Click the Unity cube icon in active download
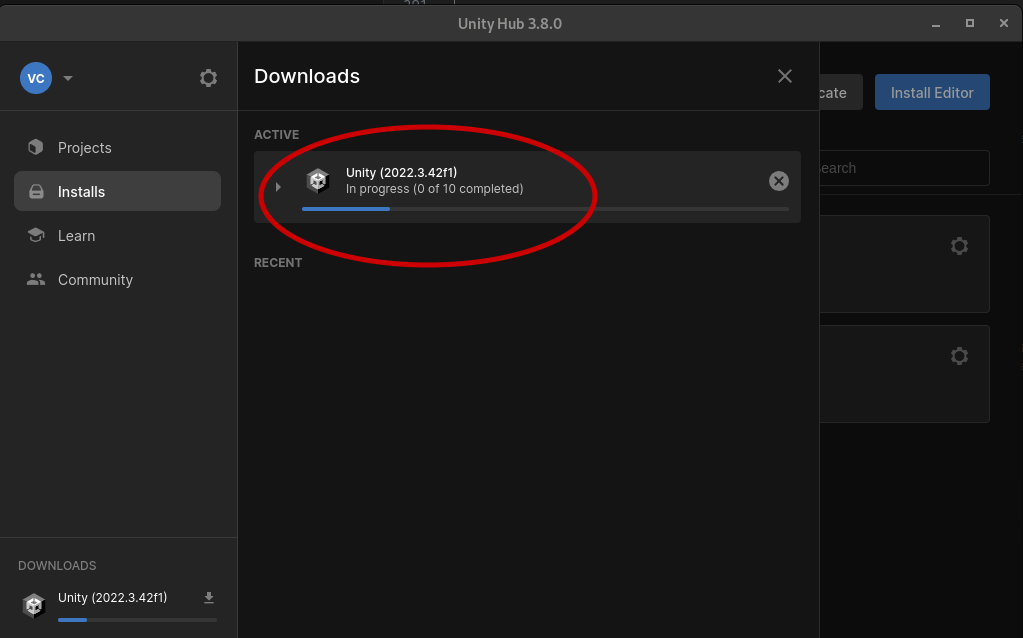Viewport: 1023px width, 638px height. click(x=318, y=181)
